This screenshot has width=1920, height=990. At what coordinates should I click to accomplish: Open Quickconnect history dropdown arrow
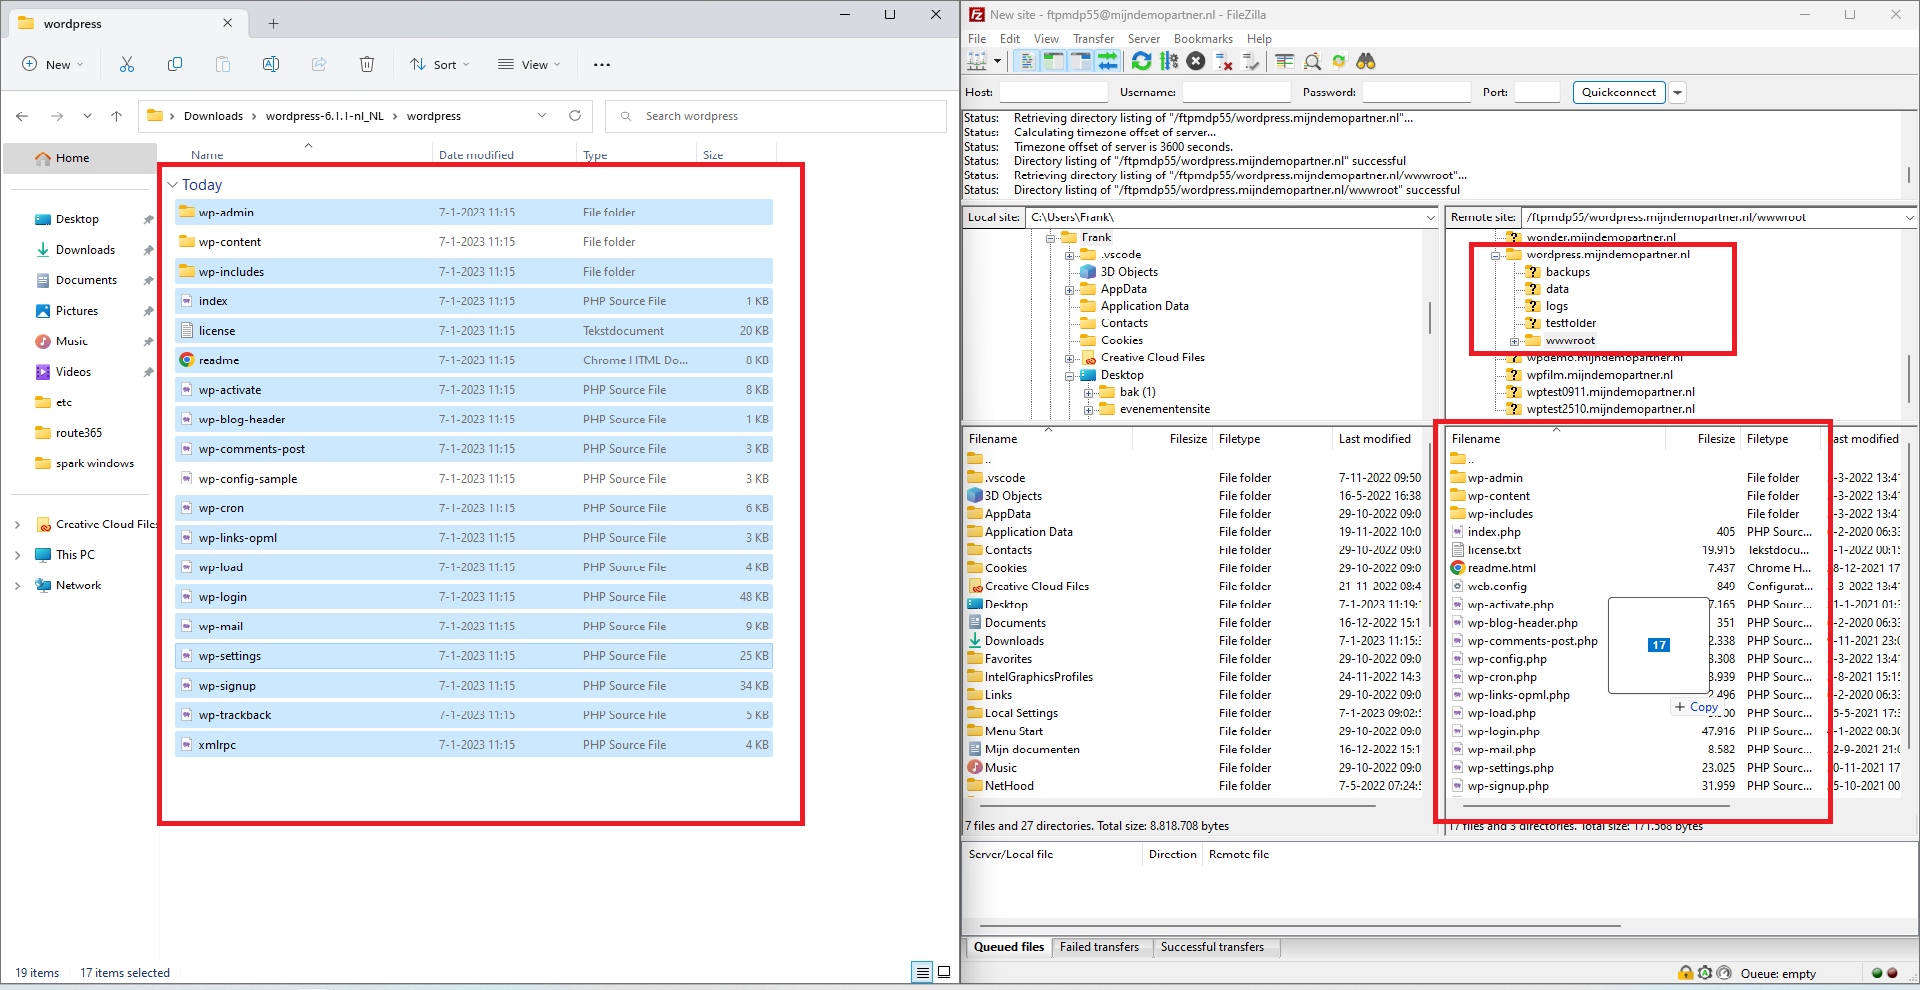[1678, 93]
